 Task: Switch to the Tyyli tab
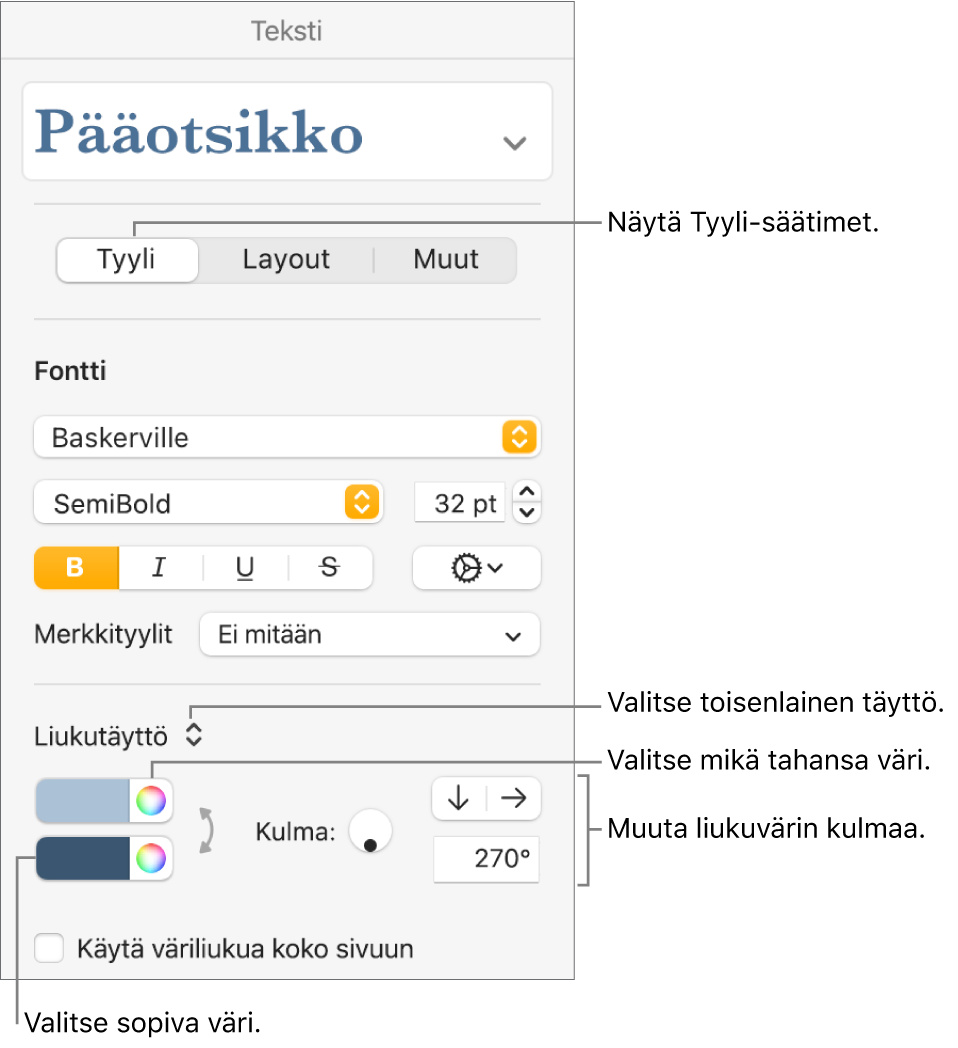(127, 259)
